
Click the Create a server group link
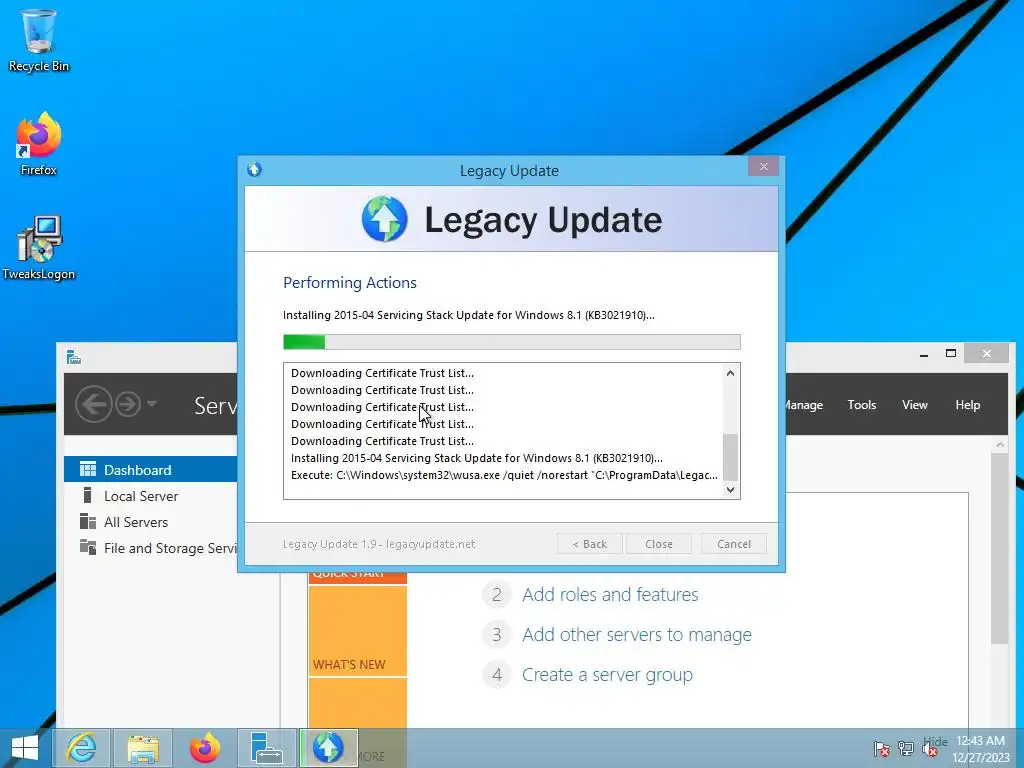[607, 675]
